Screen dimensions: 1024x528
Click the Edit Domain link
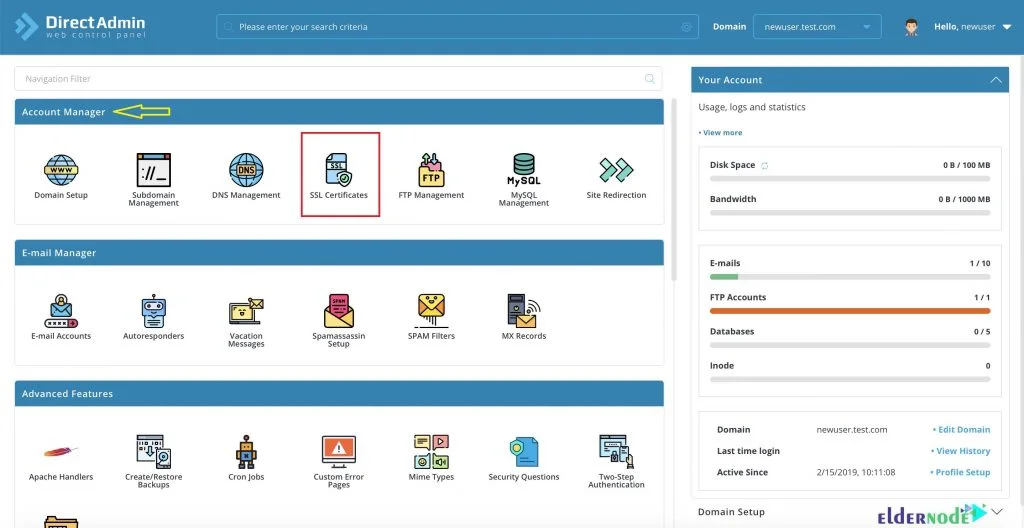(x=962, y=430)
